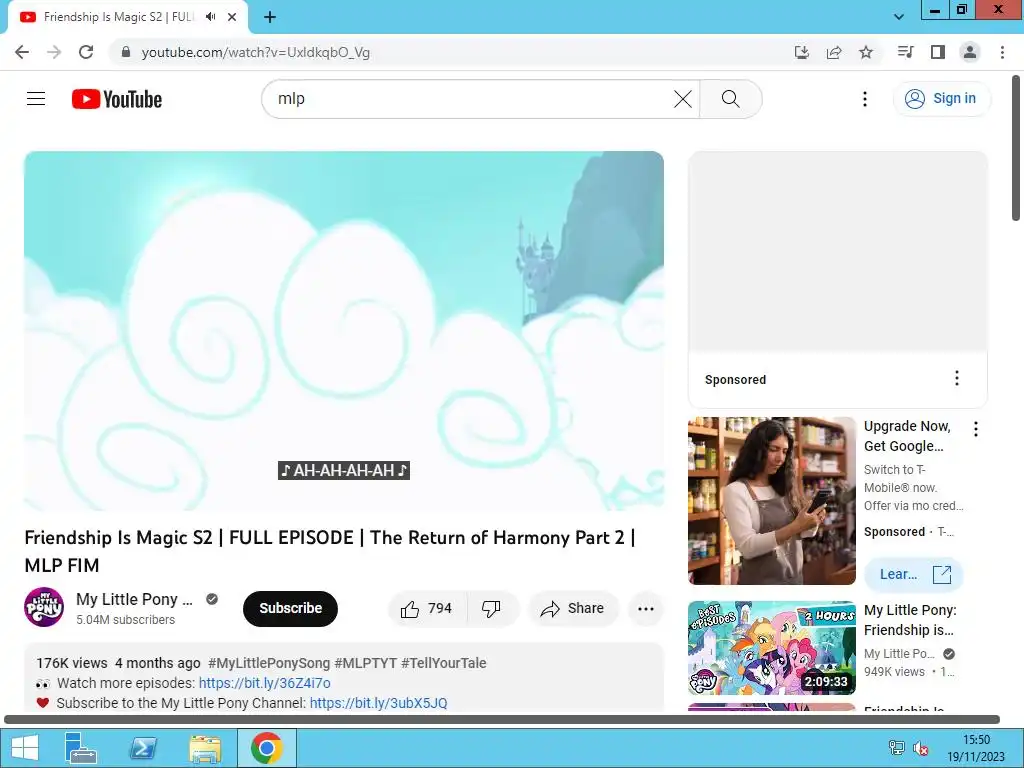Click the browser forward arrow
The image size is (1024, 768).
54,52
